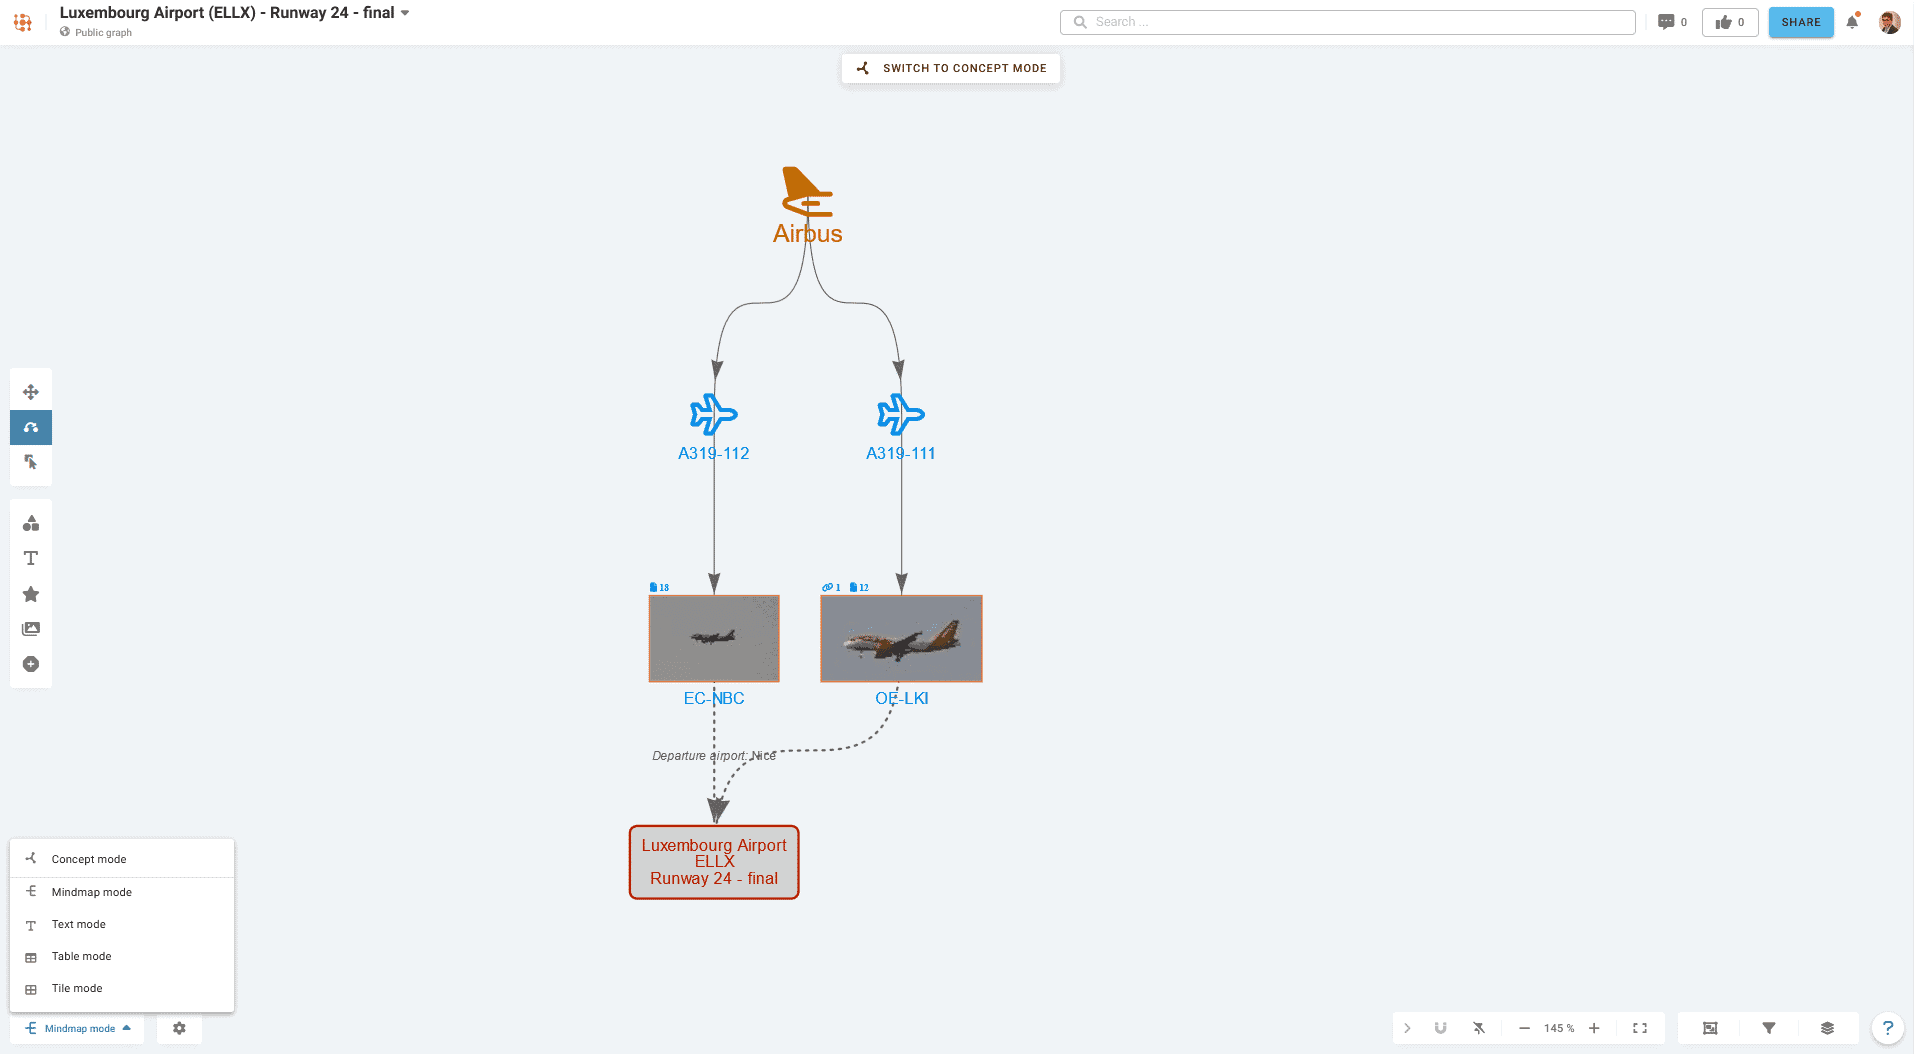
Task: Choose Concept mode from the menu
Action: 122,859
